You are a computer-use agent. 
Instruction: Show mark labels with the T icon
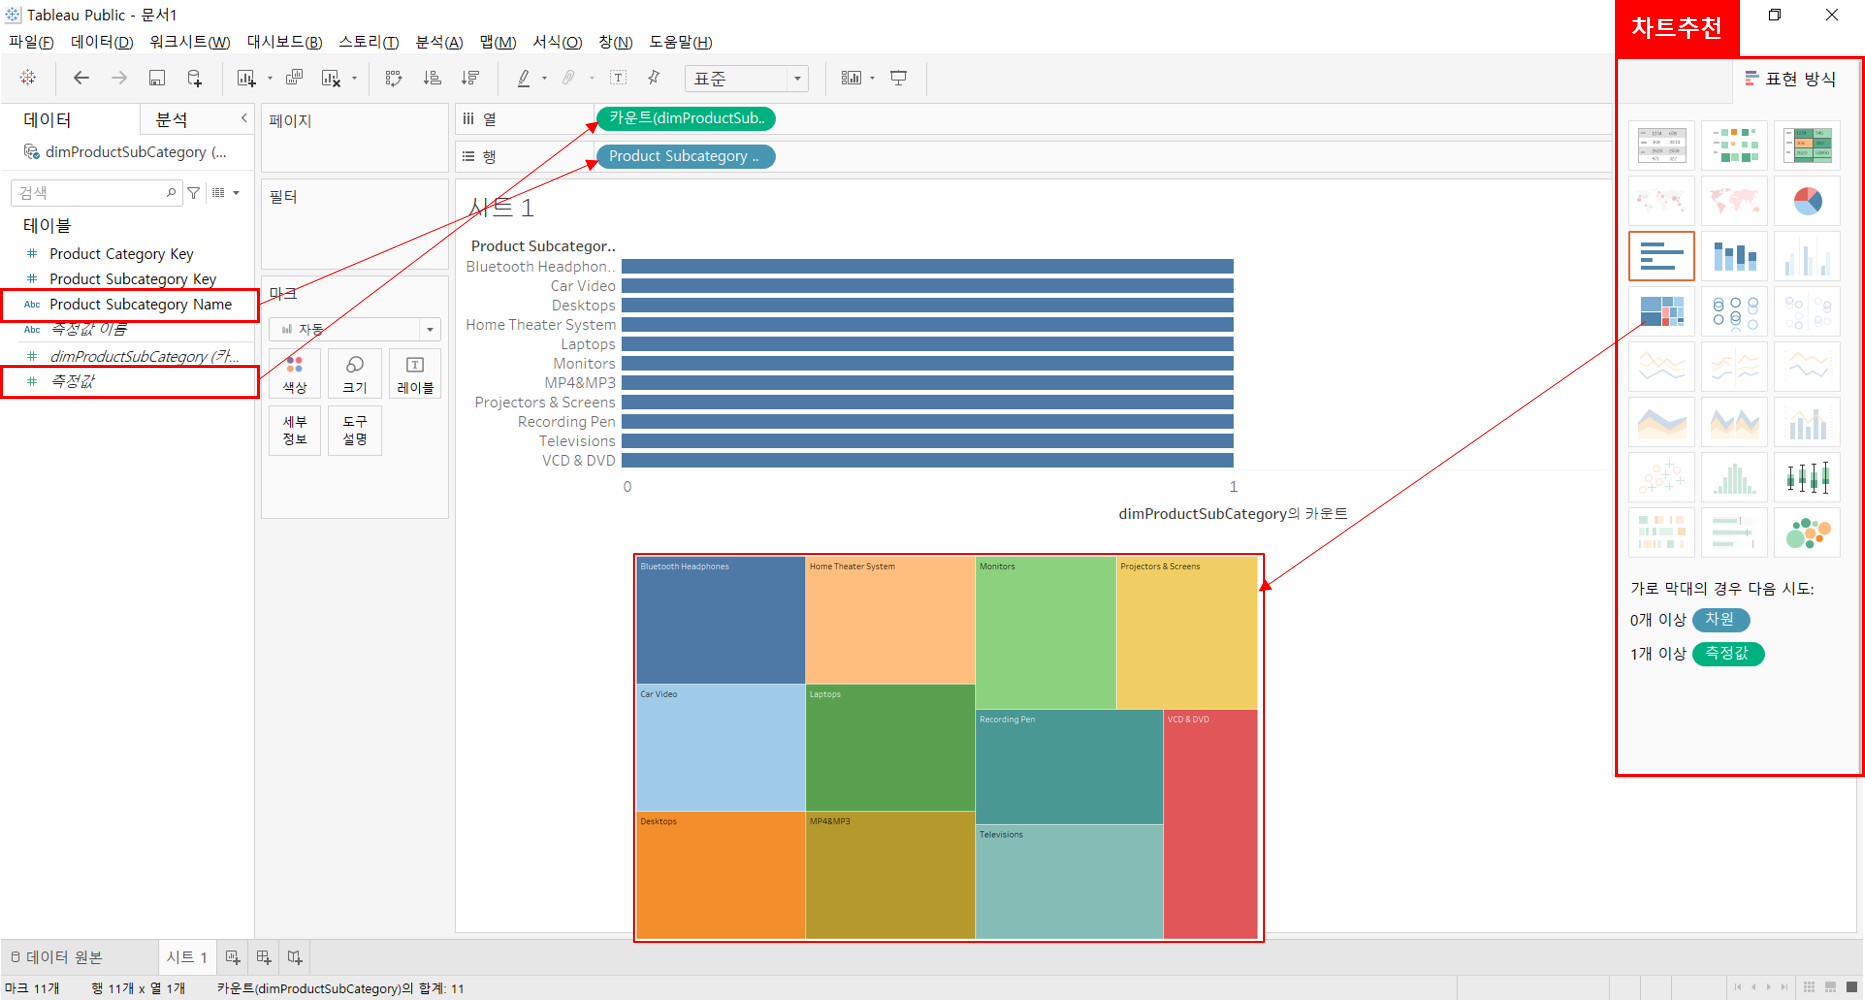pos(618,78)
